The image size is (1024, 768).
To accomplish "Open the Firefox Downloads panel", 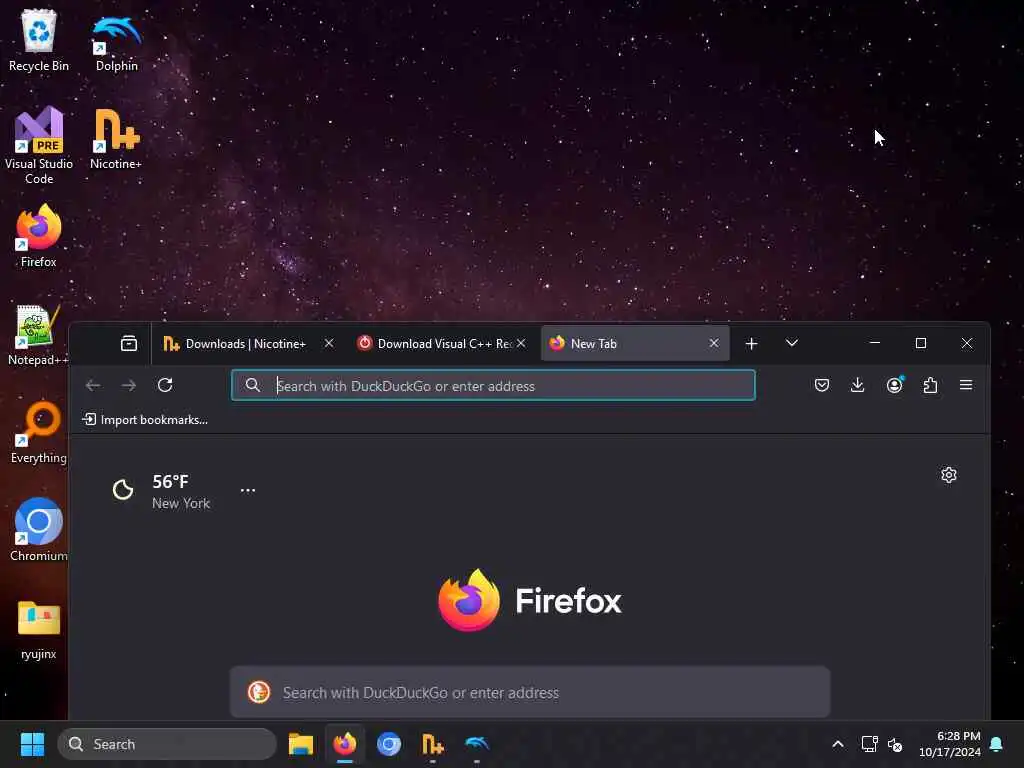I will click(x=857, y=385).
